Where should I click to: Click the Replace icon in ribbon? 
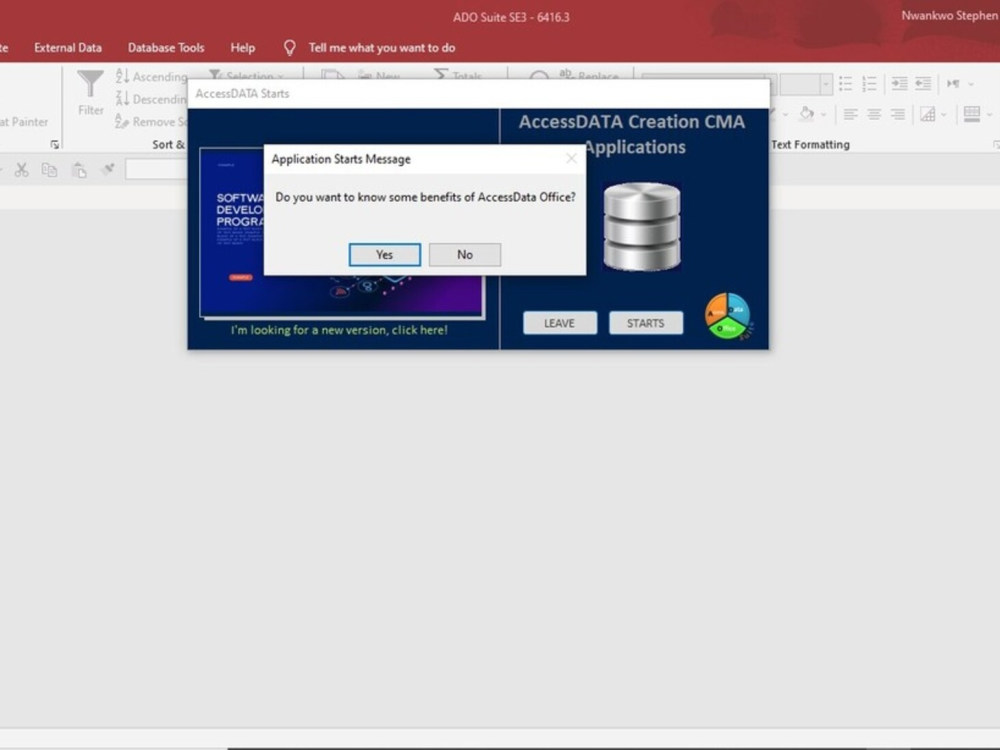[566, 74]
